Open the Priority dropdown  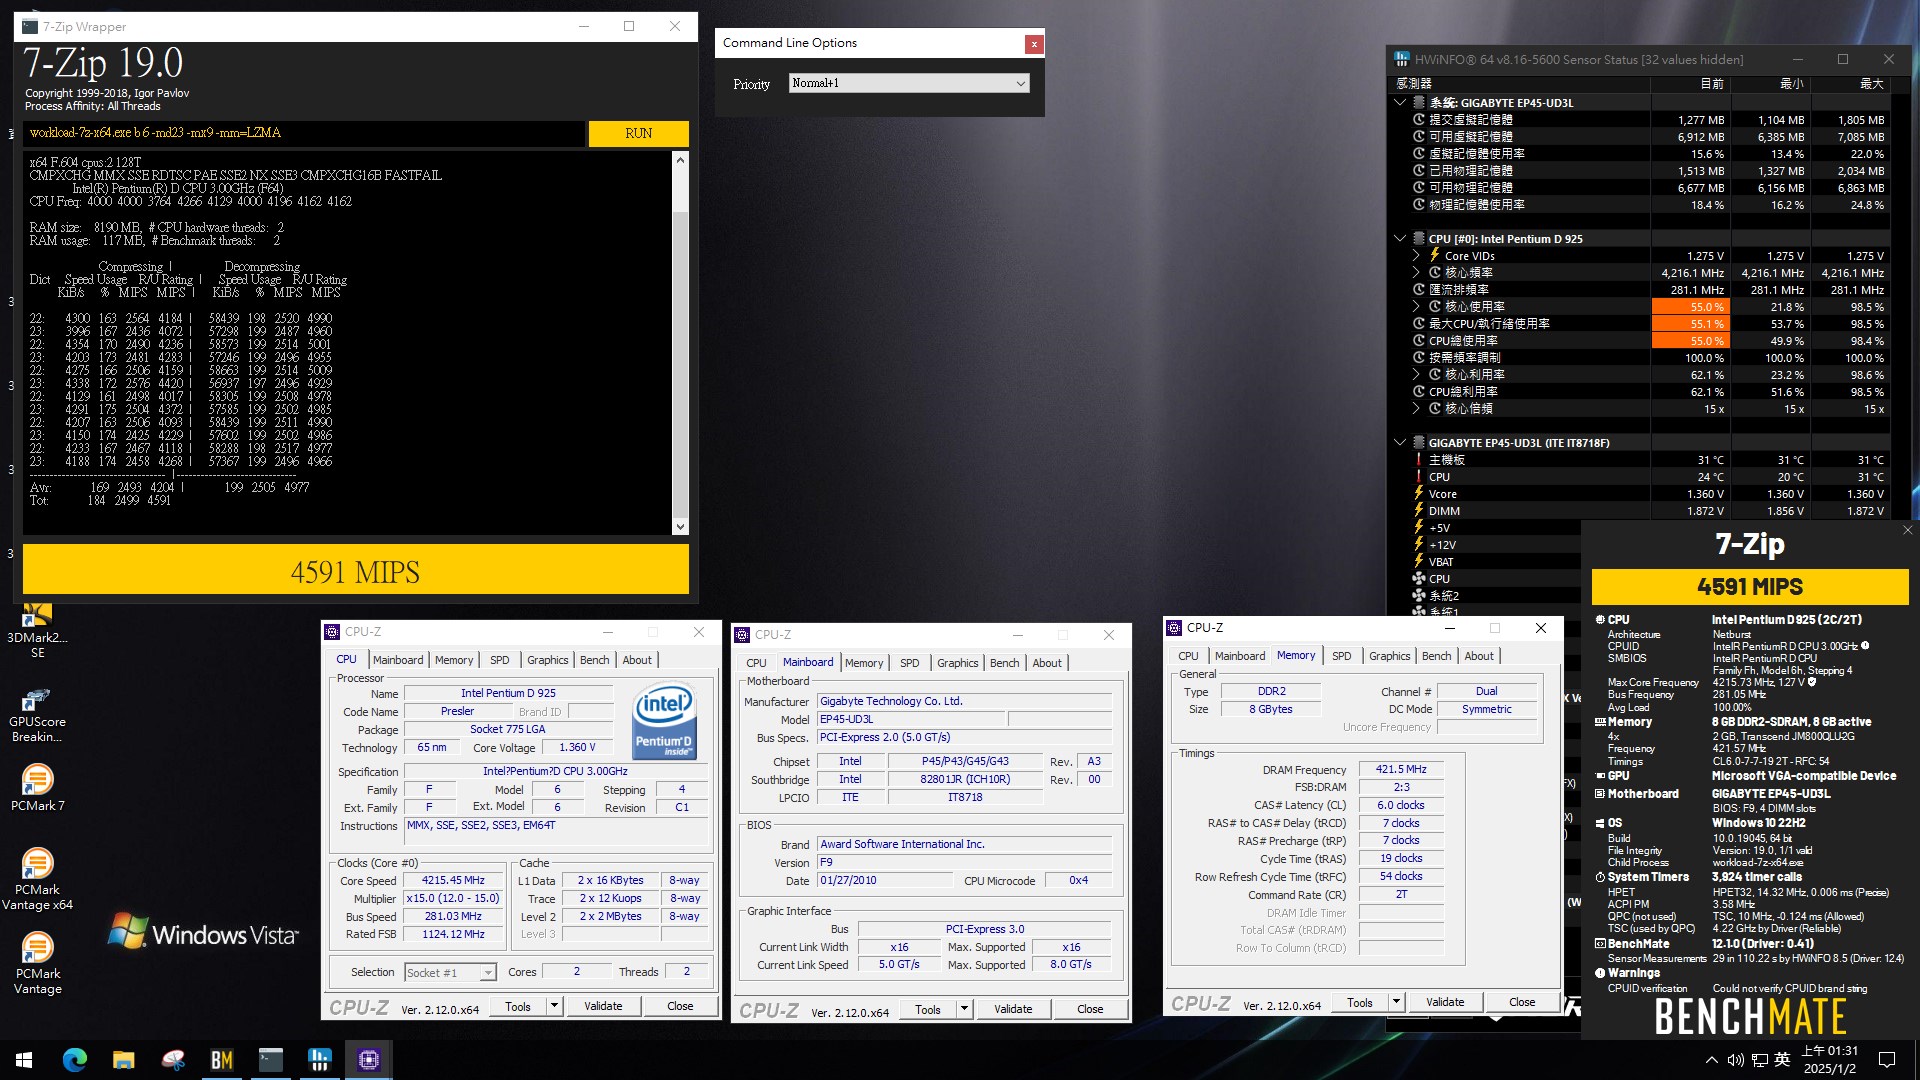tap(909, 83)
